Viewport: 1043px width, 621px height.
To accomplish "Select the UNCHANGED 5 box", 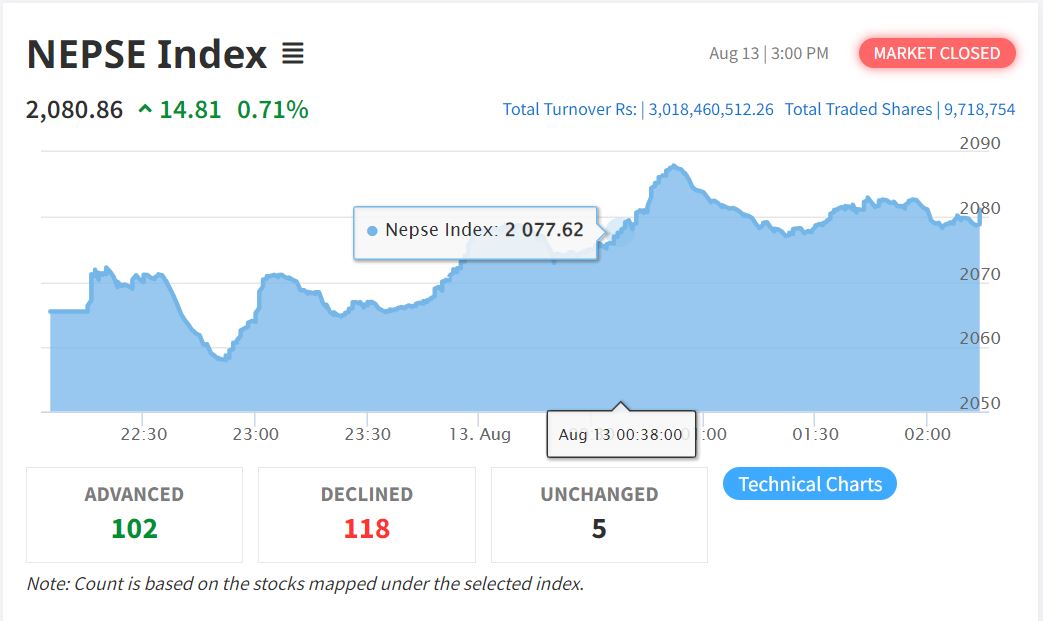I will (599, 515).
